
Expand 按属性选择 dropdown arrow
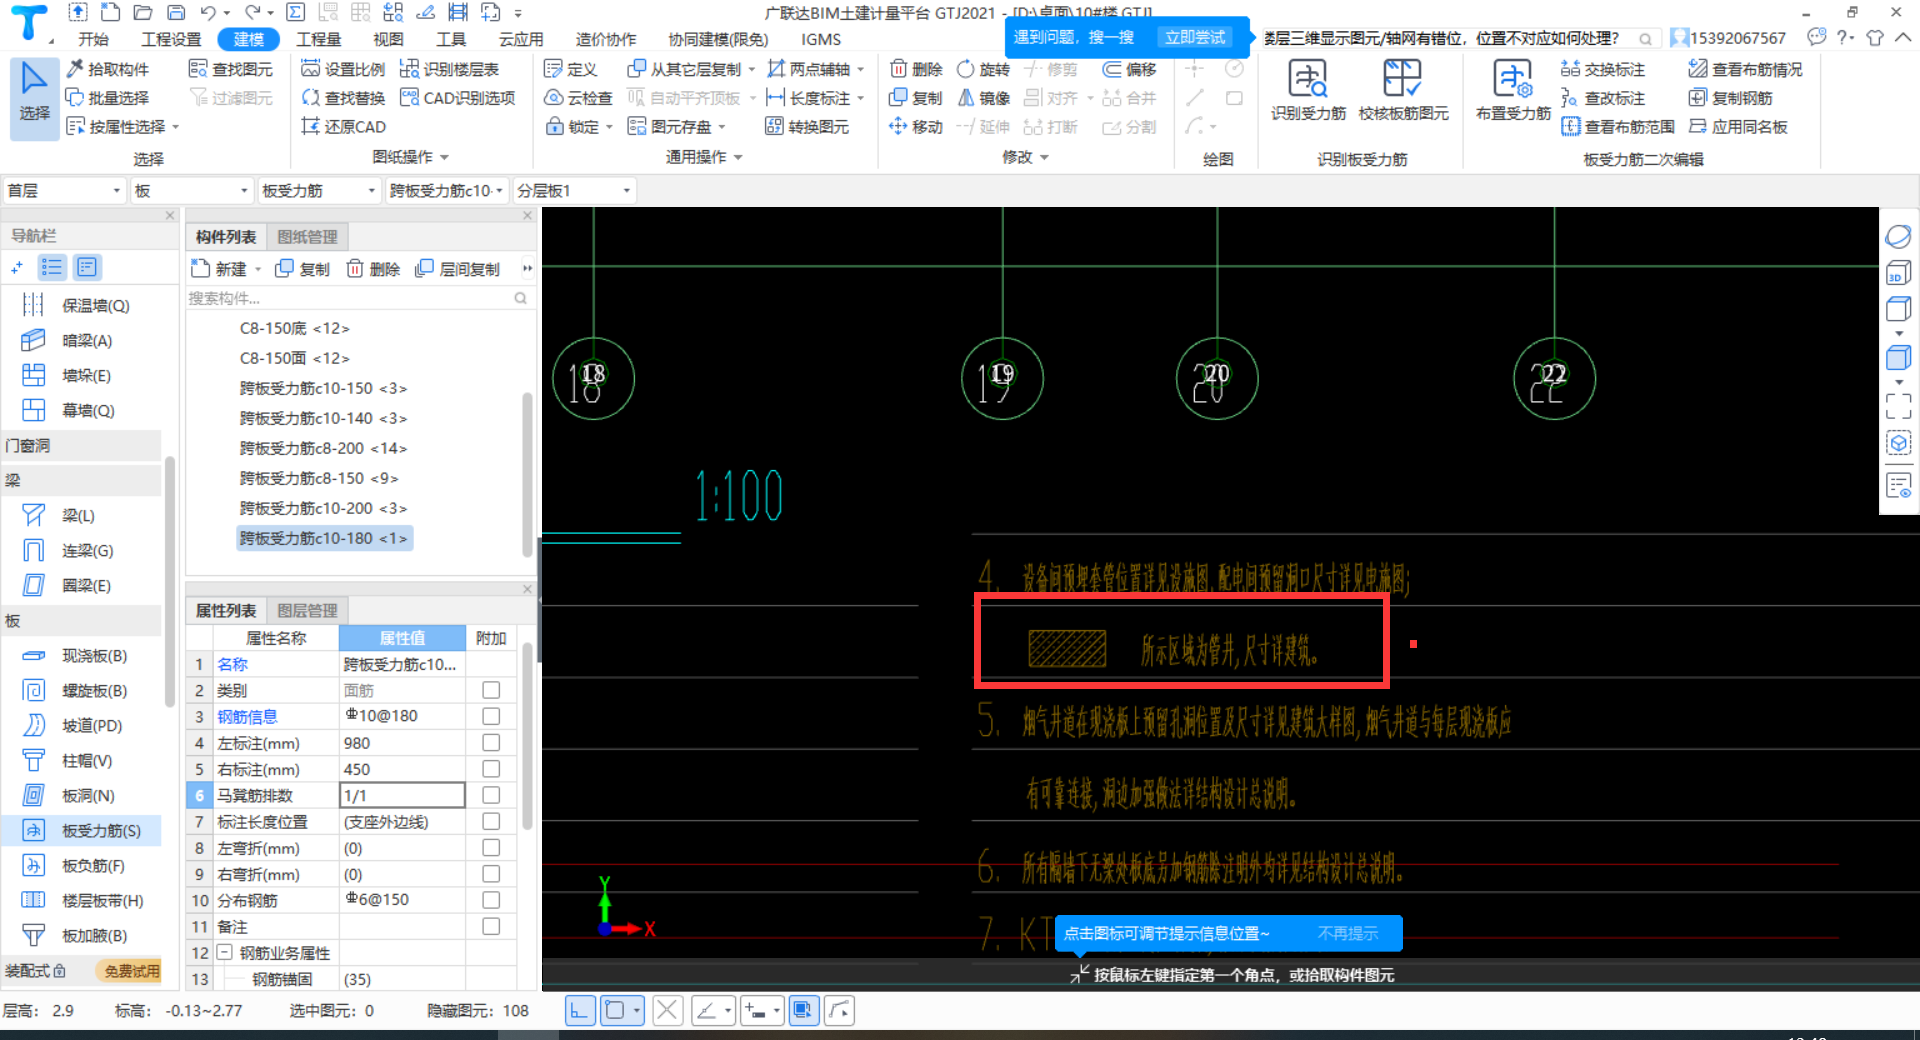(176, 128)
